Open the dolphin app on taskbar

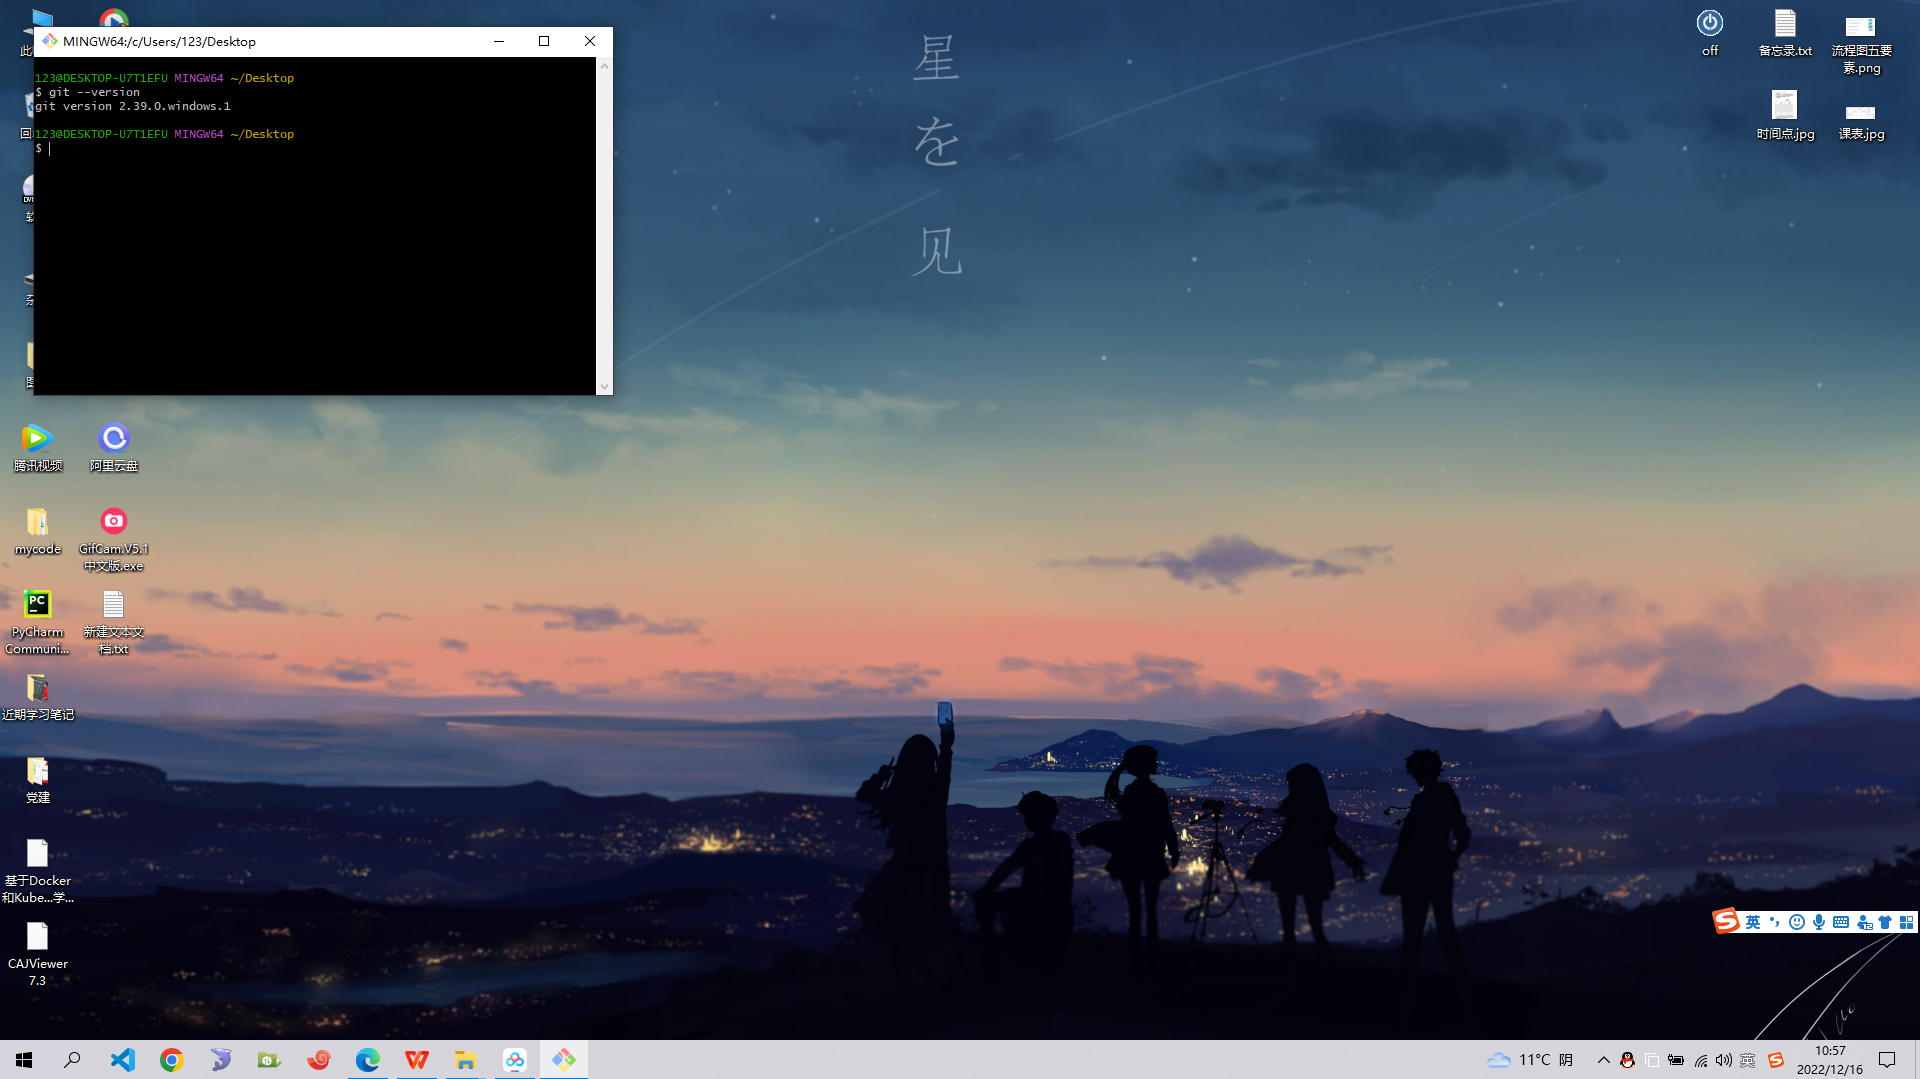221,1060
